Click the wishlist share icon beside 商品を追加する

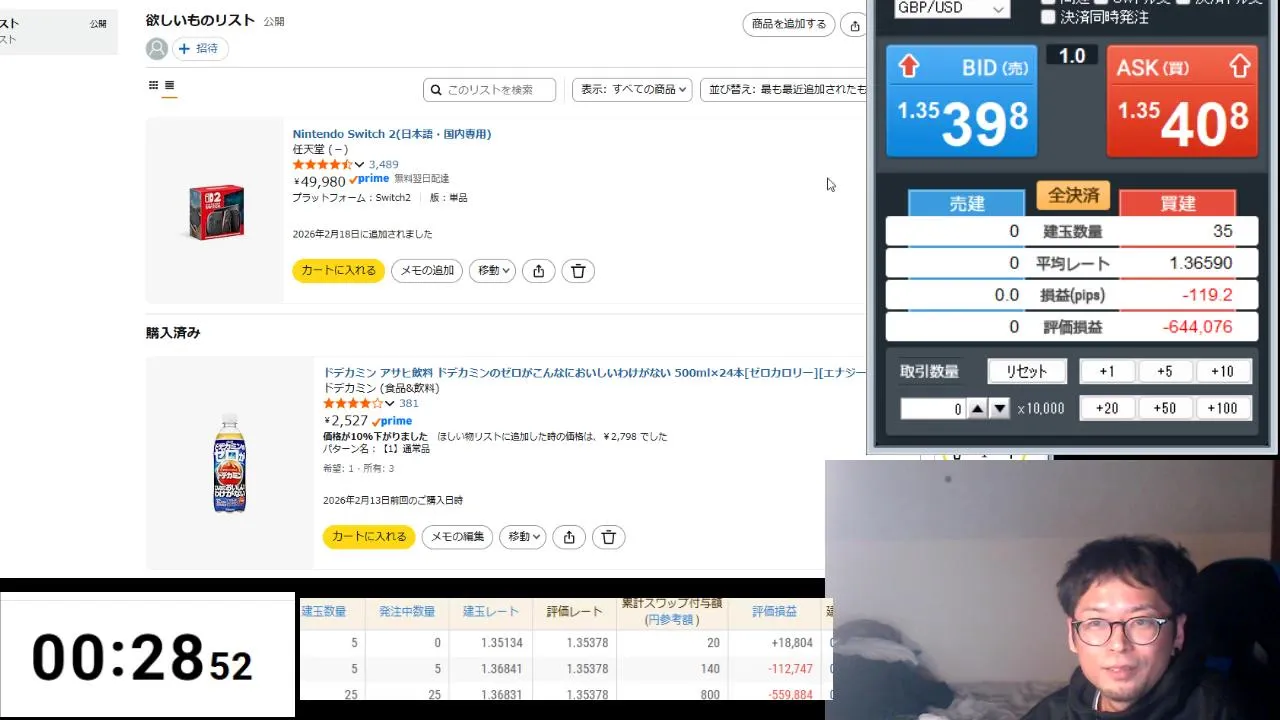(x=853, y=25)
